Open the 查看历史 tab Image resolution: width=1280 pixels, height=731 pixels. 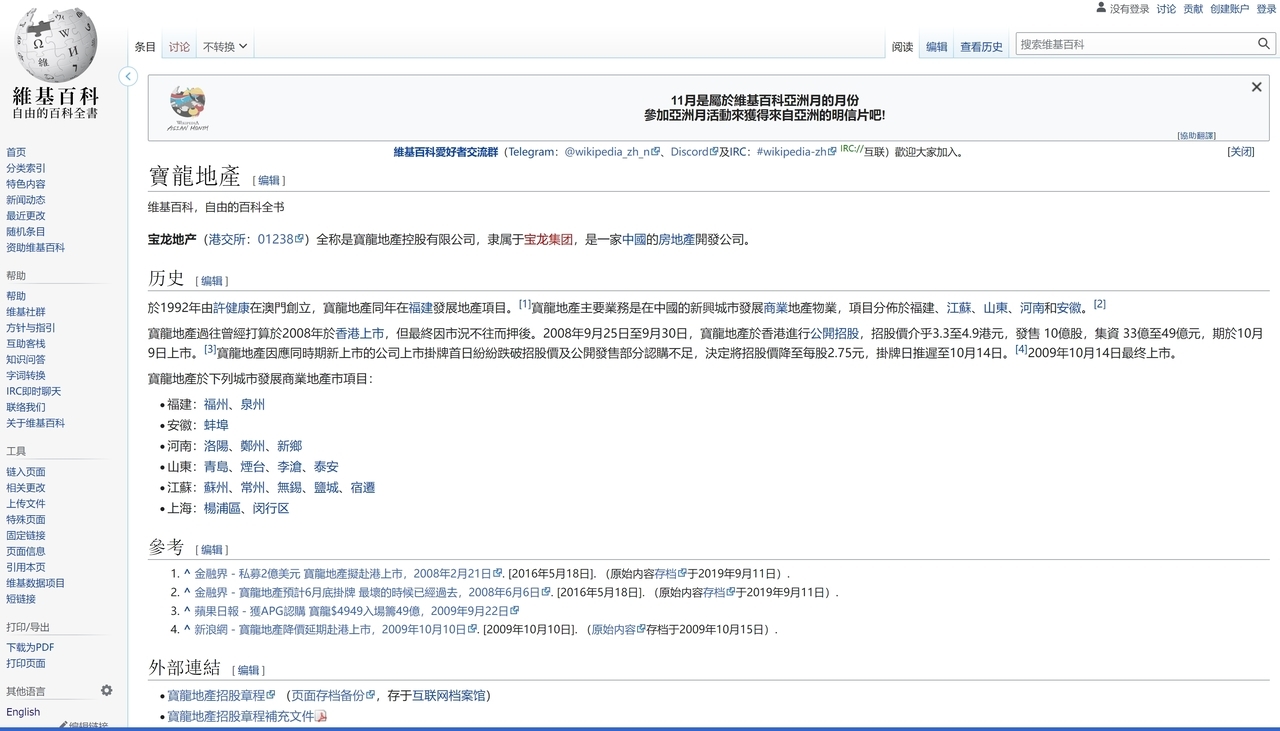click(981, 46)
